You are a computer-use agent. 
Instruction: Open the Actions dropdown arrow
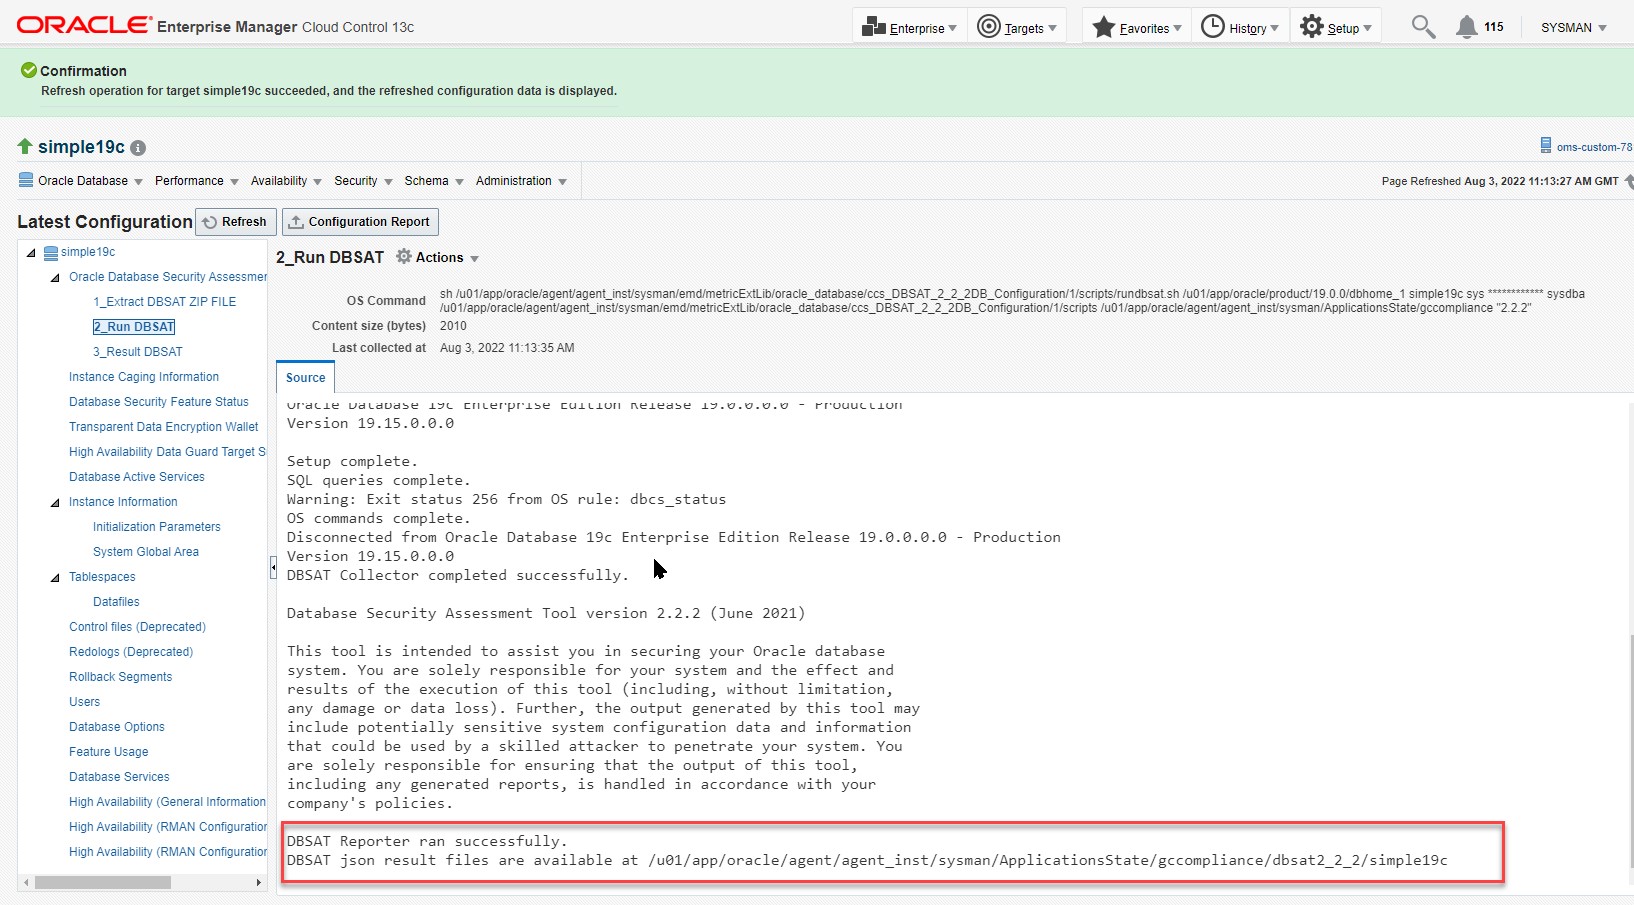point(474,259)
